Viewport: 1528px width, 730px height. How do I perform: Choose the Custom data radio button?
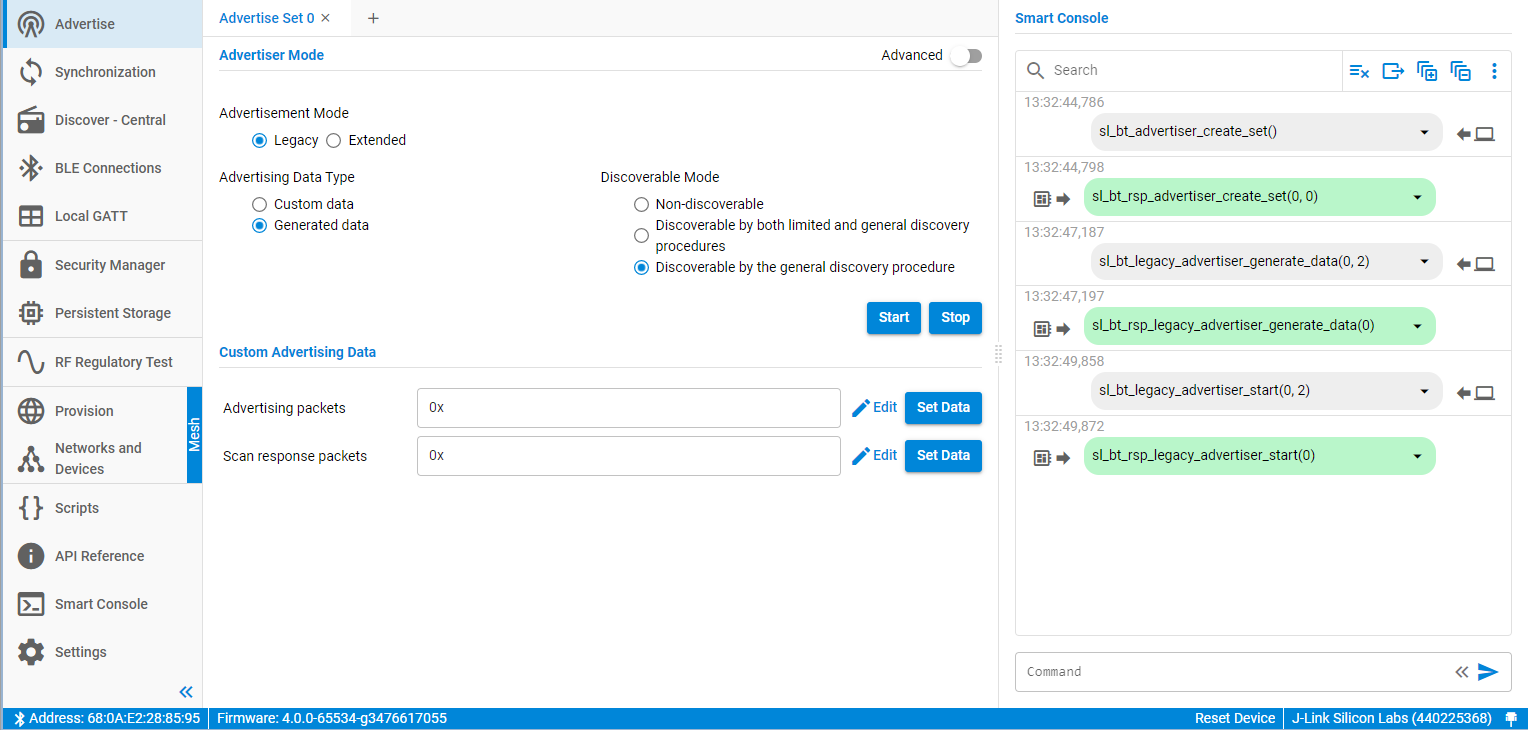(259, 204)
